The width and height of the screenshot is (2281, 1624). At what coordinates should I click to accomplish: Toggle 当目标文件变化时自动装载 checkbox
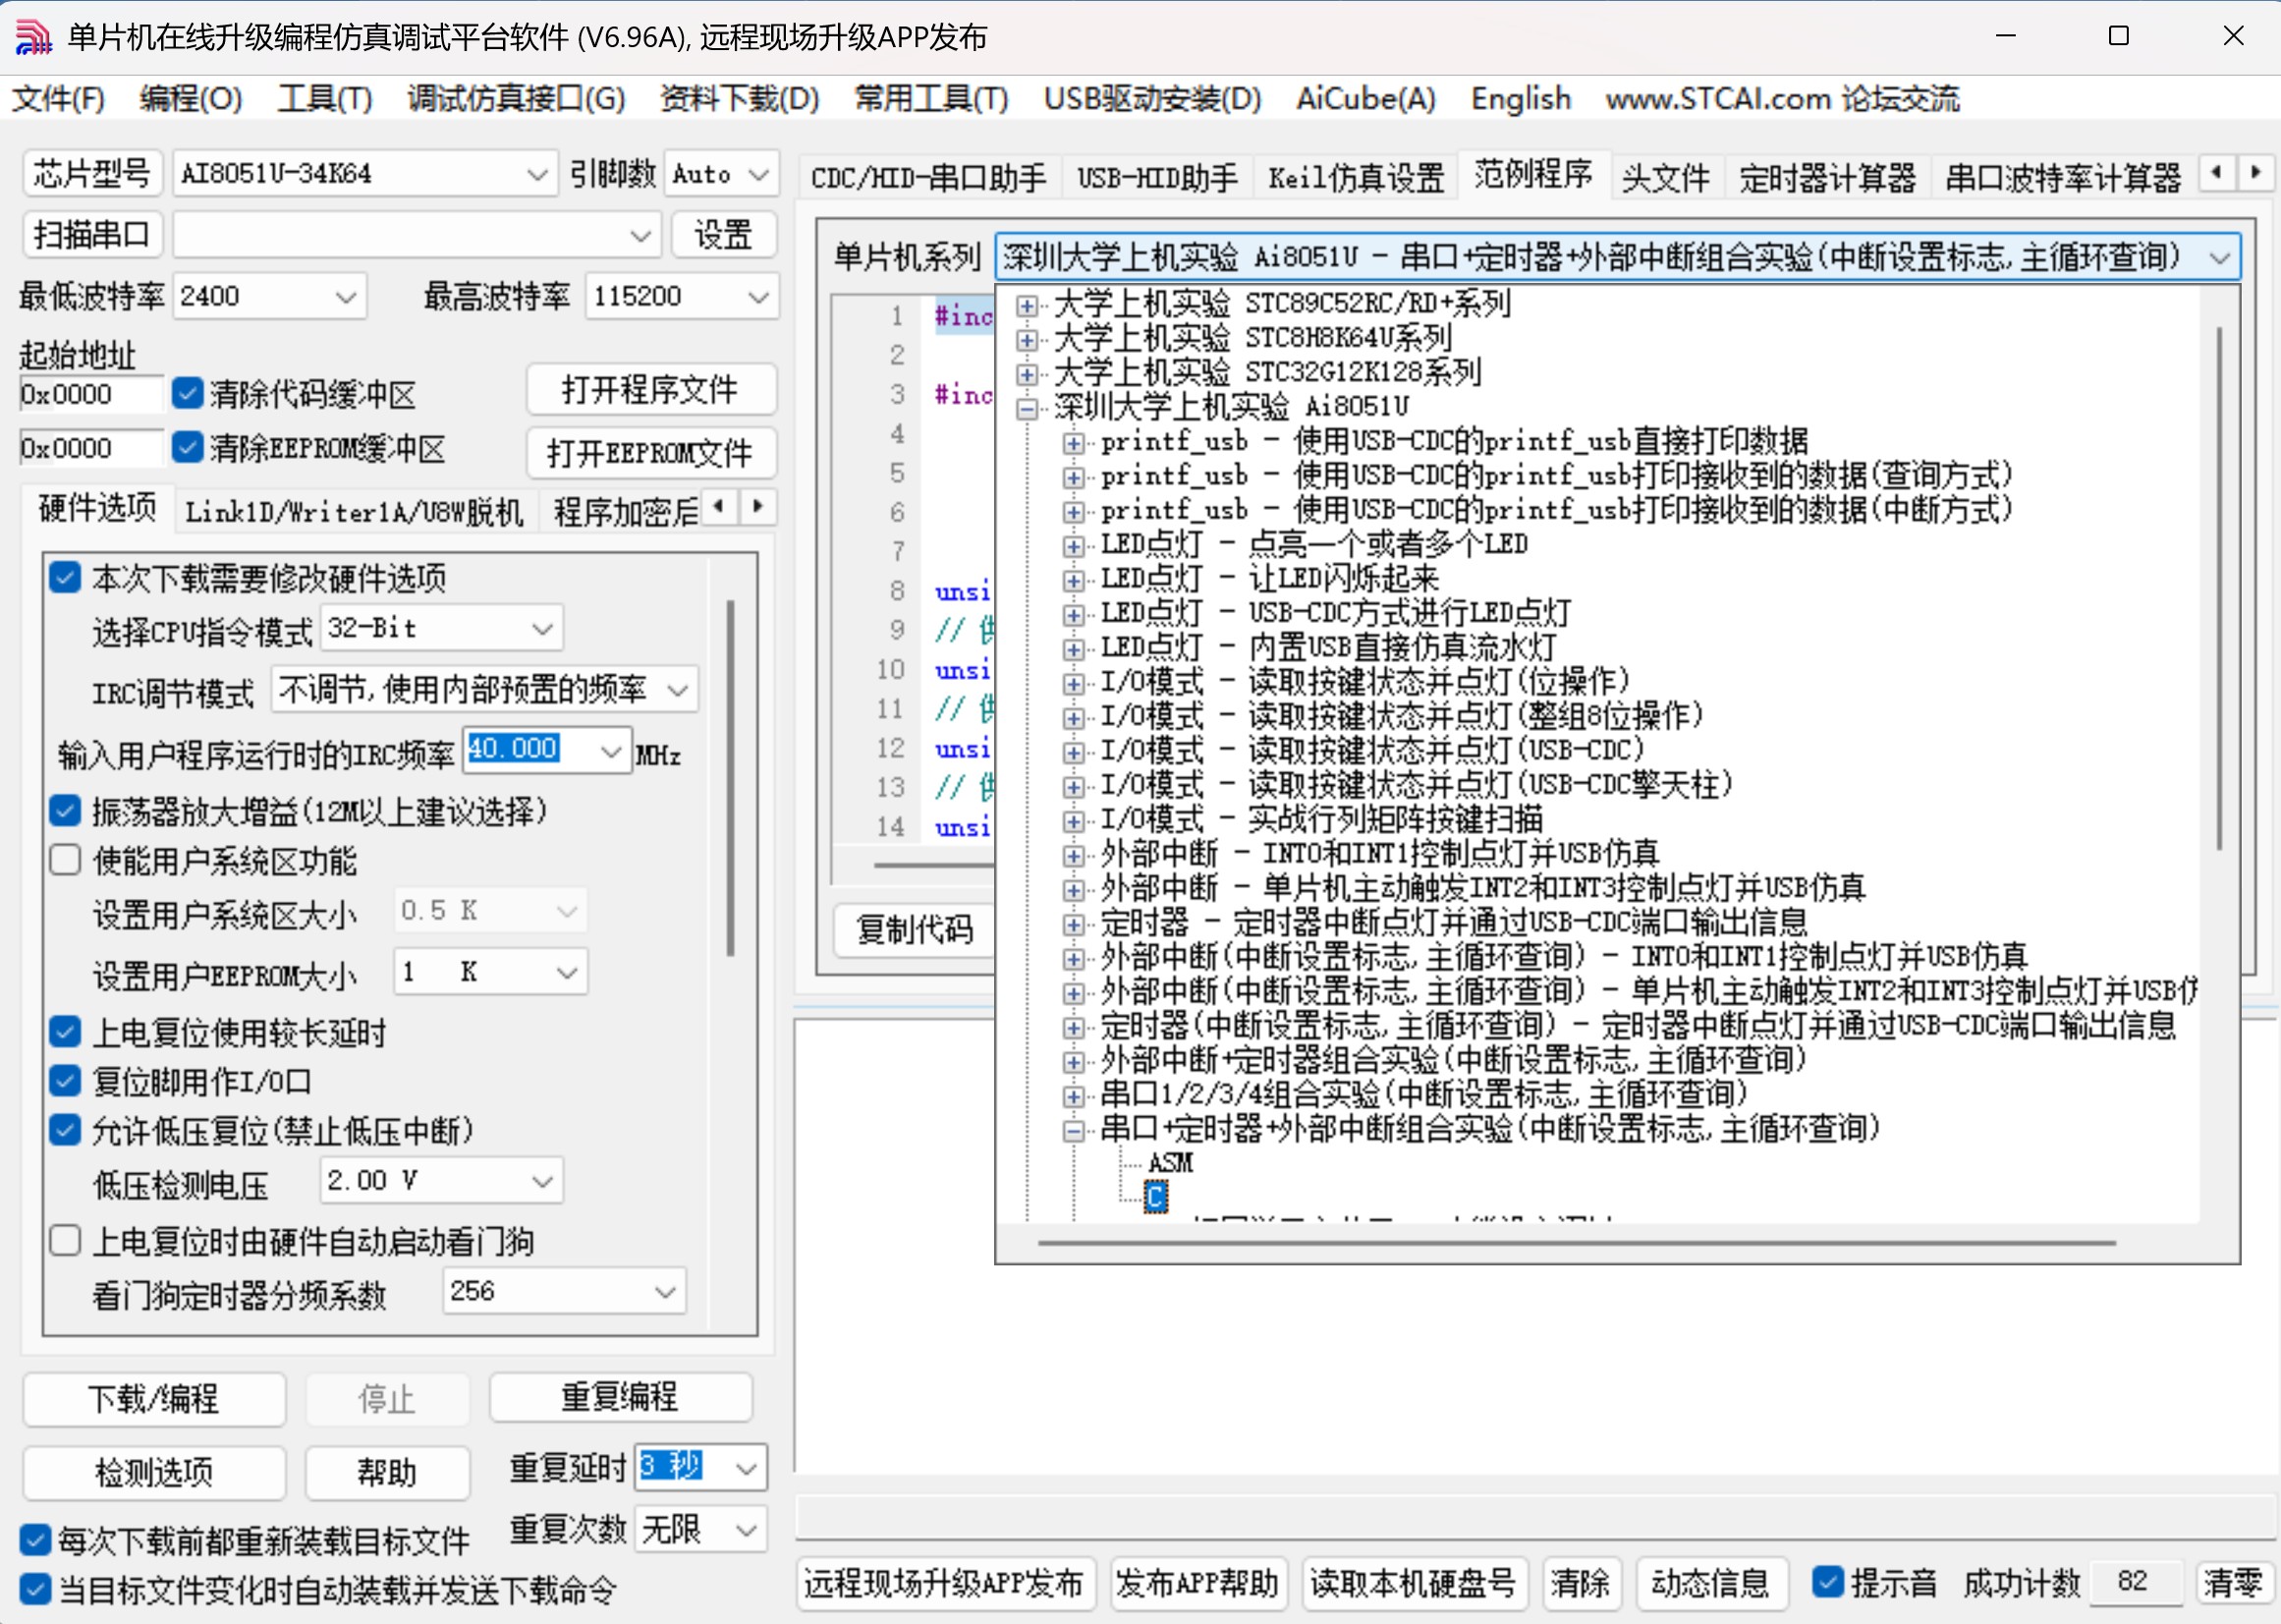click(x=36, y=1589)
